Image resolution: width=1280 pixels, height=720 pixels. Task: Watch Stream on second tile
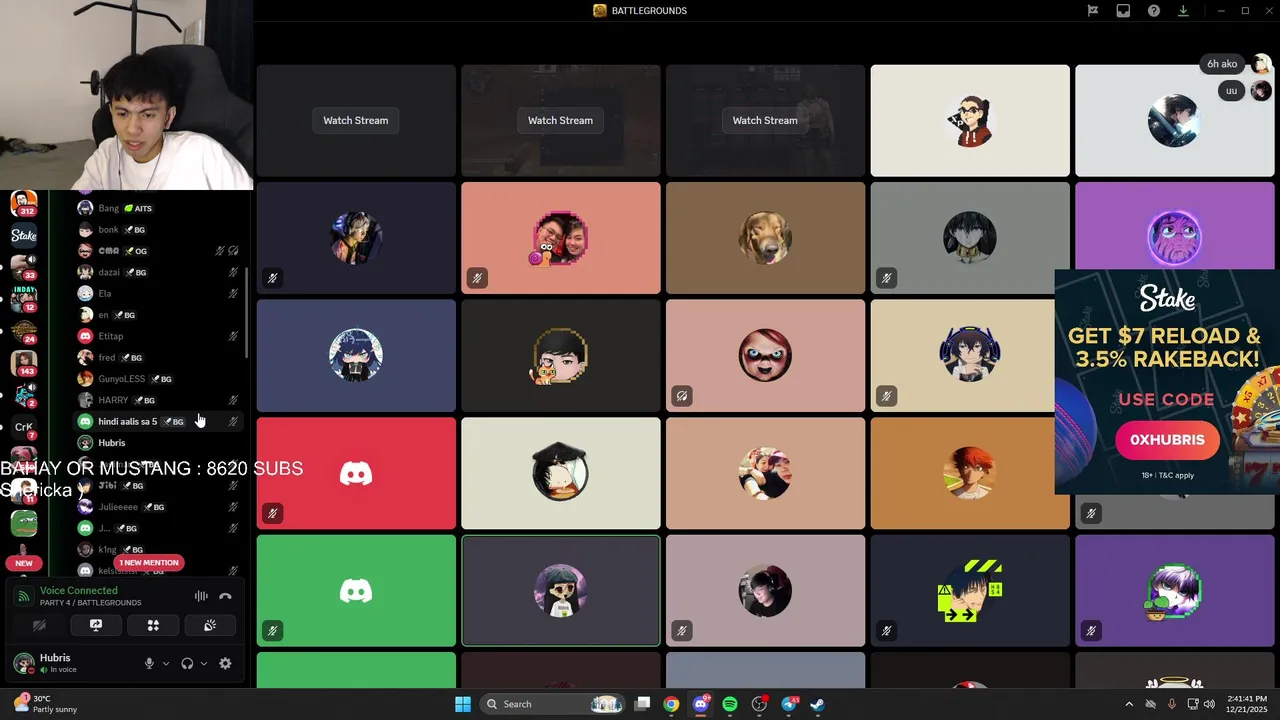pyautogui.click(x=560, y=120)
